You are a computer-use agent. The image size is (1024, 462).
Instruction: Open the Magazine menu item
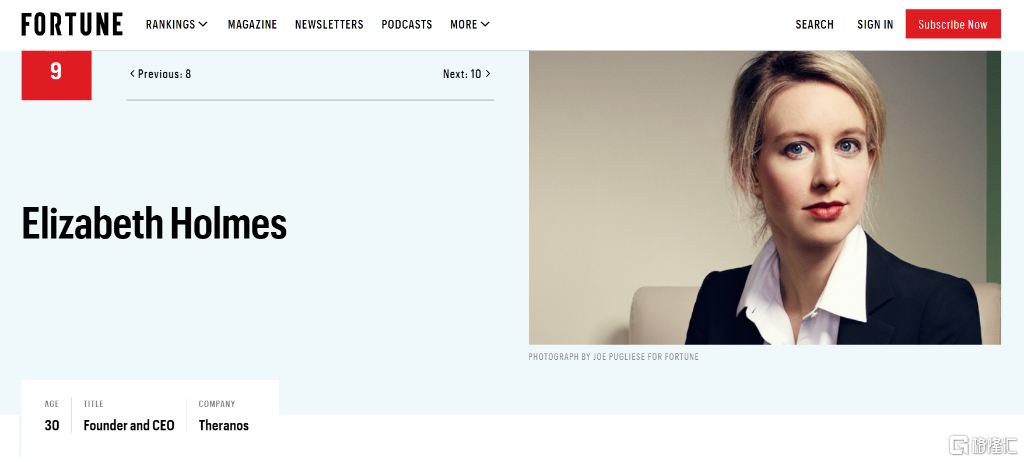pos(252,24)
